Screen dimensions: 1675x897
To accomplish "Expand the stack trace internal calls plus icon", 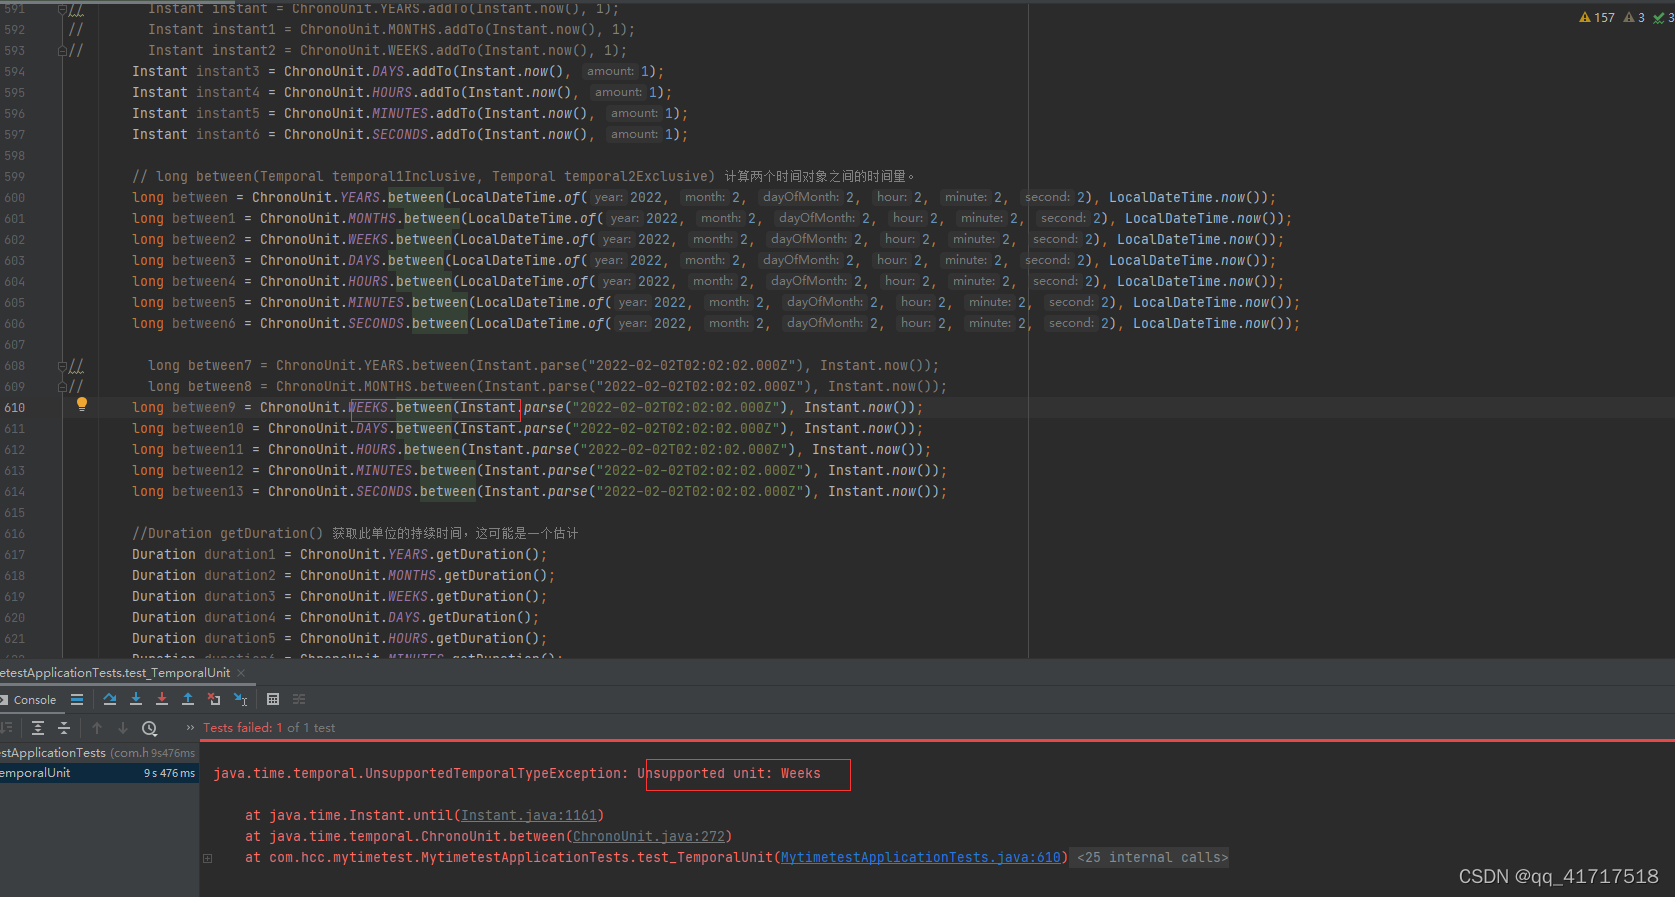I will 207,858.
